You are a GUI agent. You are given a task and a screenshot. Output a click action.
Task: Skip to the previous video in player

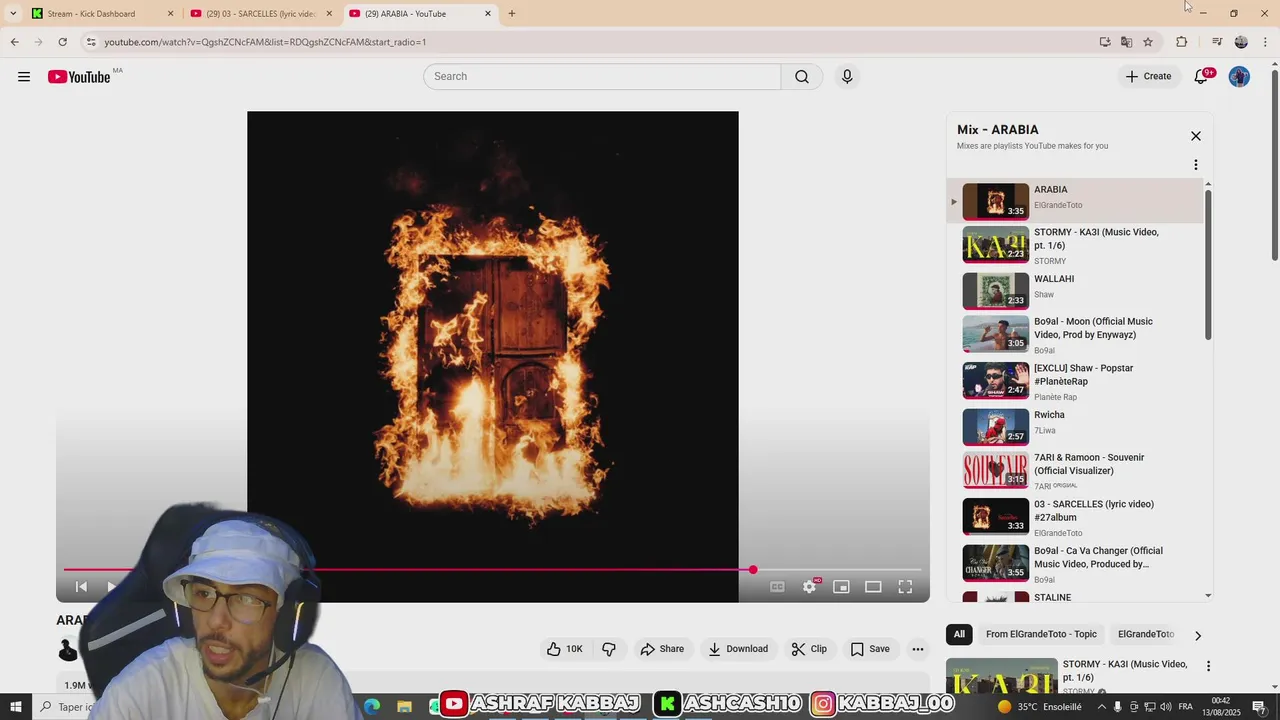tap(82, 587)
